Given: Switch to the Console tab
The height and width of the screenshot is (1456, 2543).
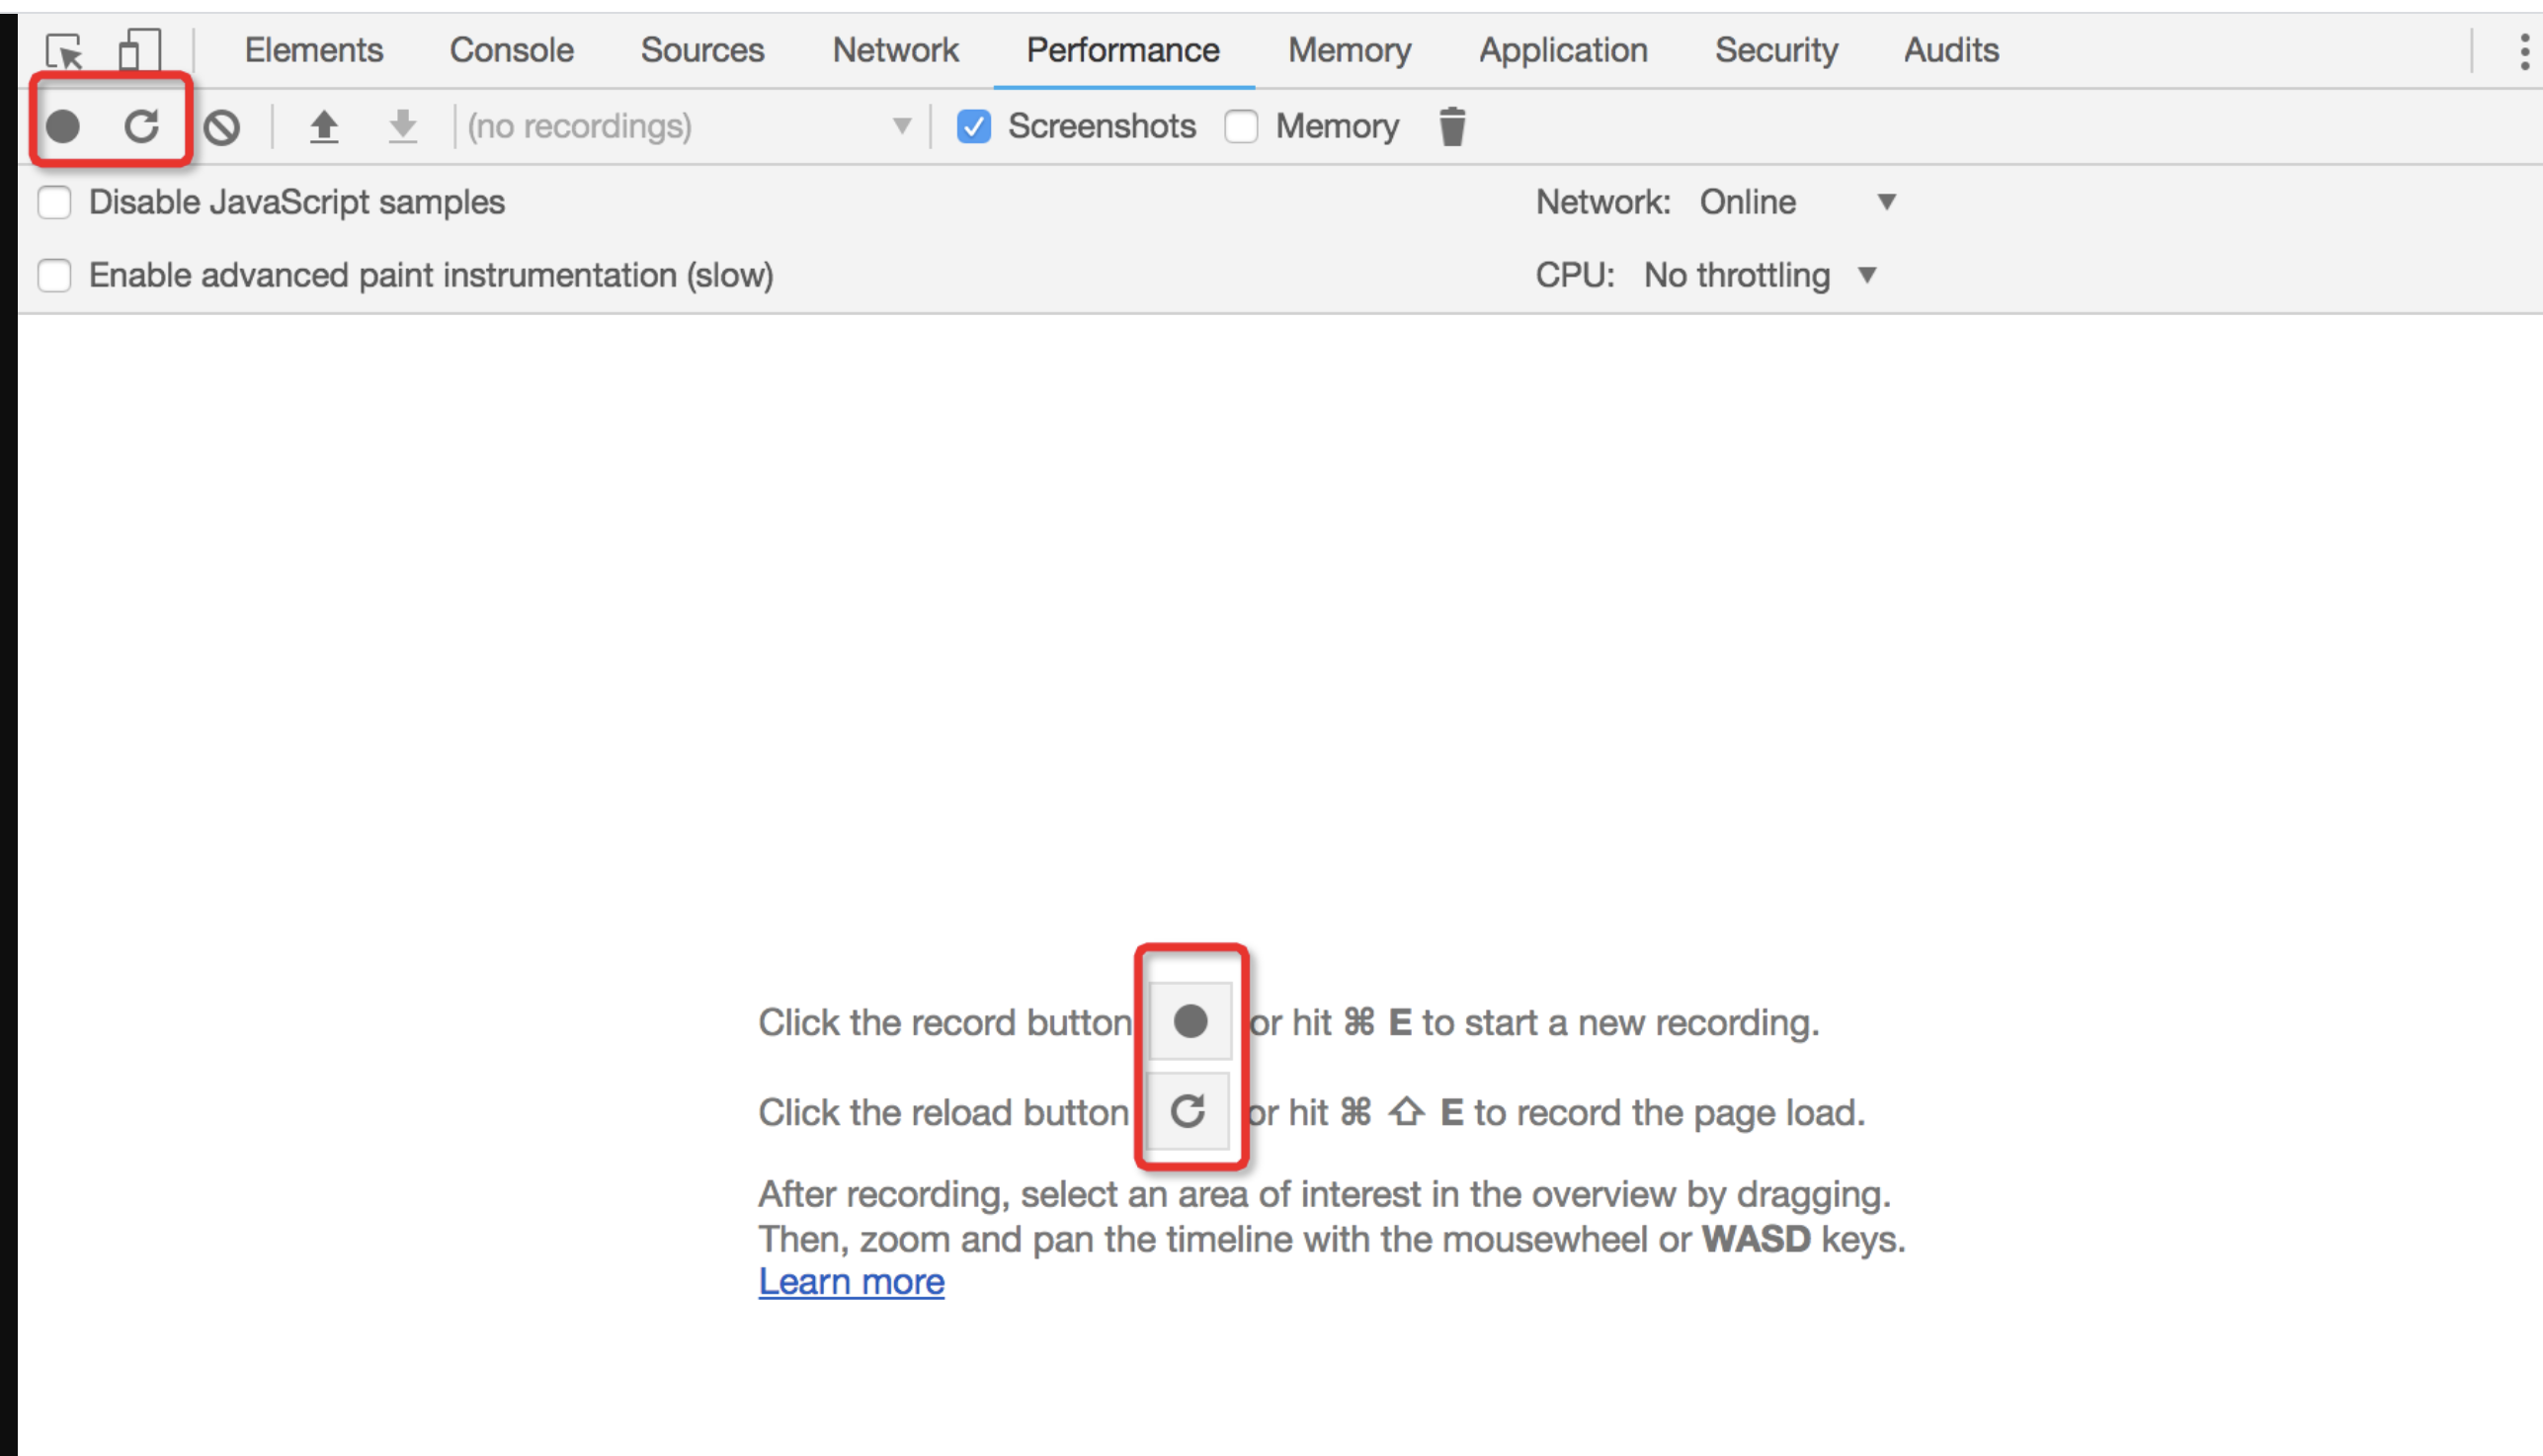Looking at the screenshot, I should (x=511, y=50).
